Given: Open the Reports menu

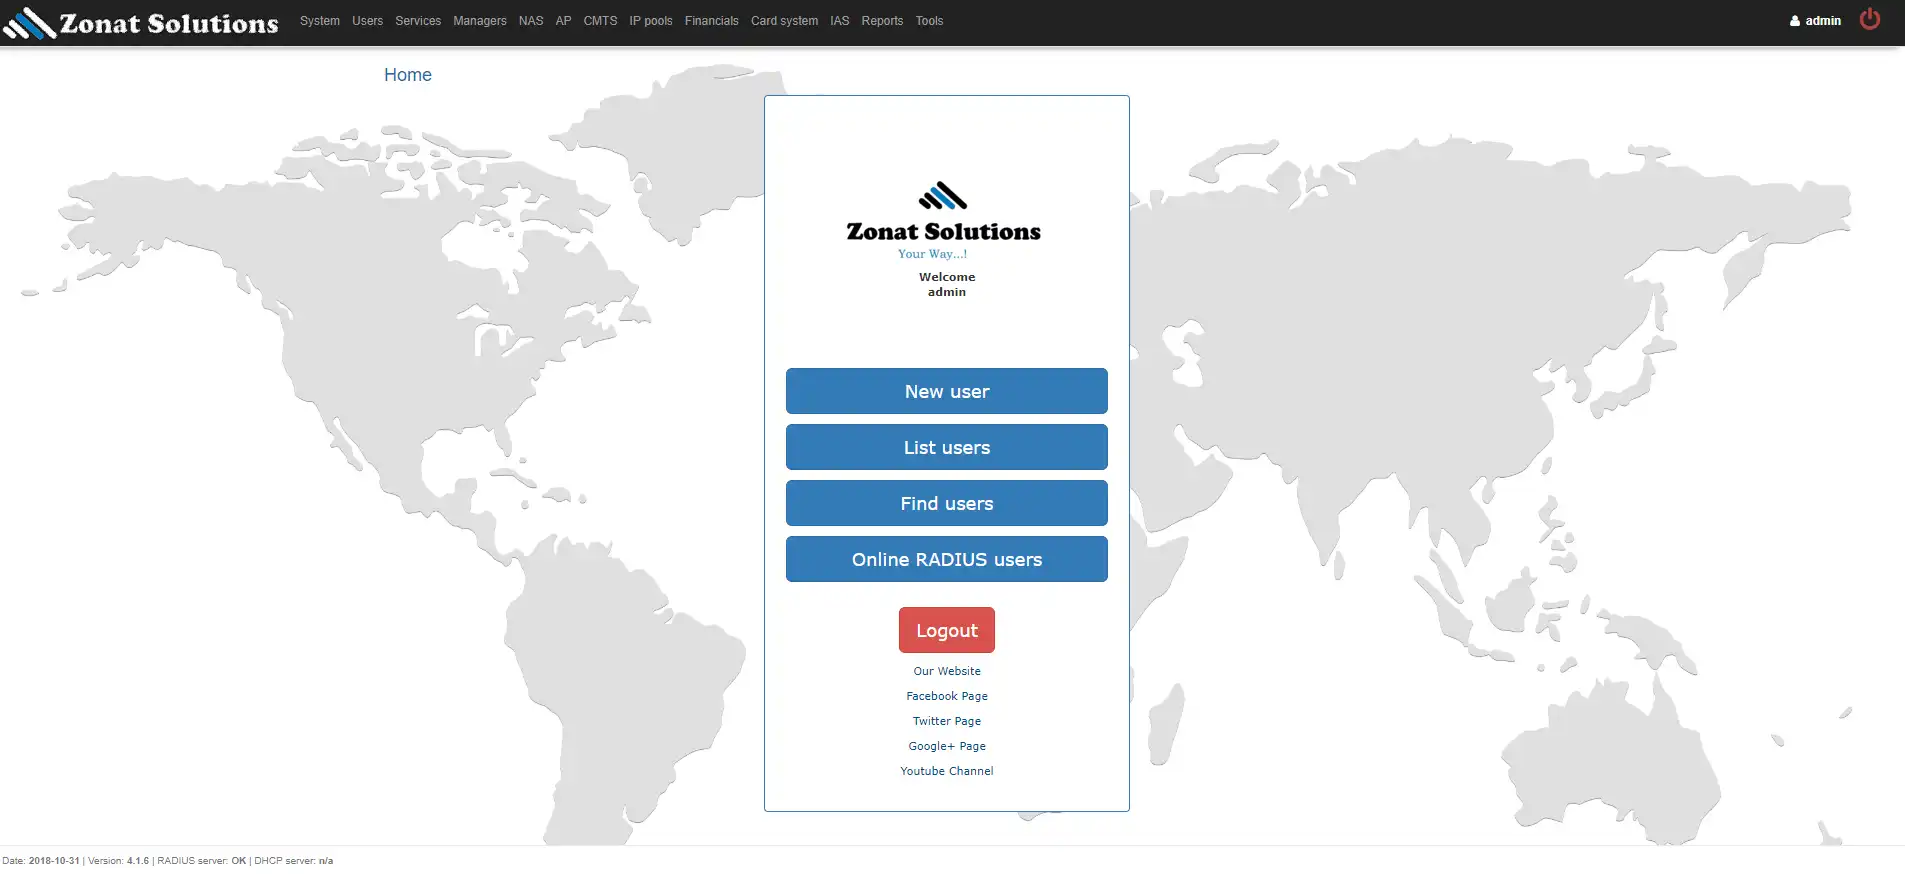Looking at the screenshot, I should 882,21.
